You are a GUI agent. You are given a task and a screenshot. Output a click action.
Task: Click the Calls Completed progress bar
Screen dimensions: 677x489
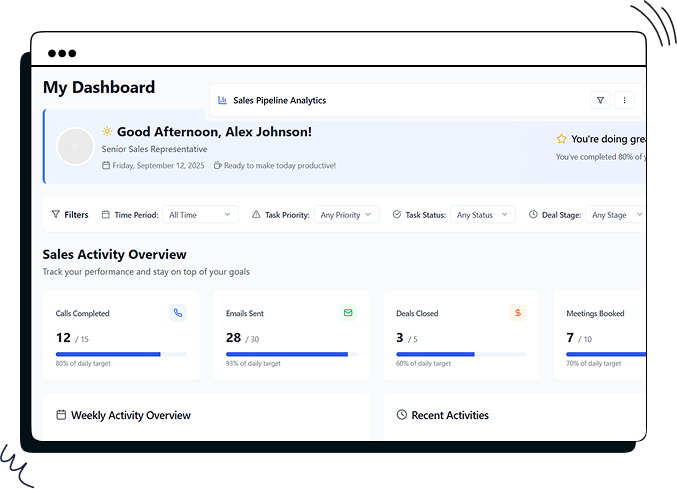click(x=121, y=354)
